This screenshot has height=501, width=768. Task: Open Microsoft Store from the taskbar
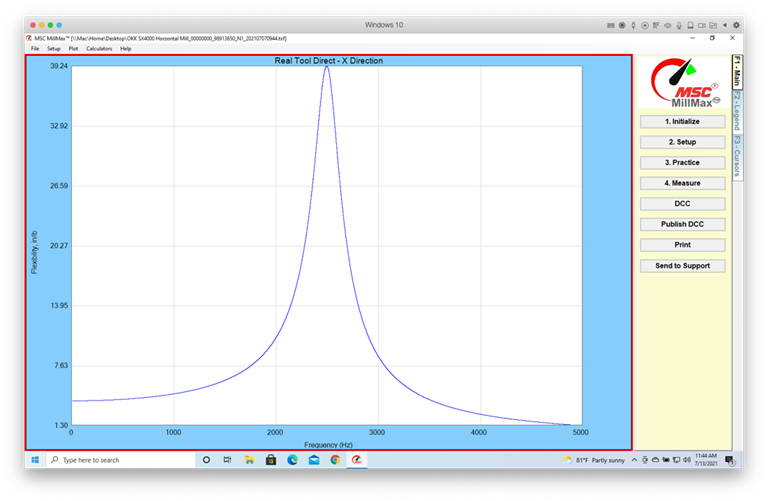pyautogui.click(x=271, y=460)
